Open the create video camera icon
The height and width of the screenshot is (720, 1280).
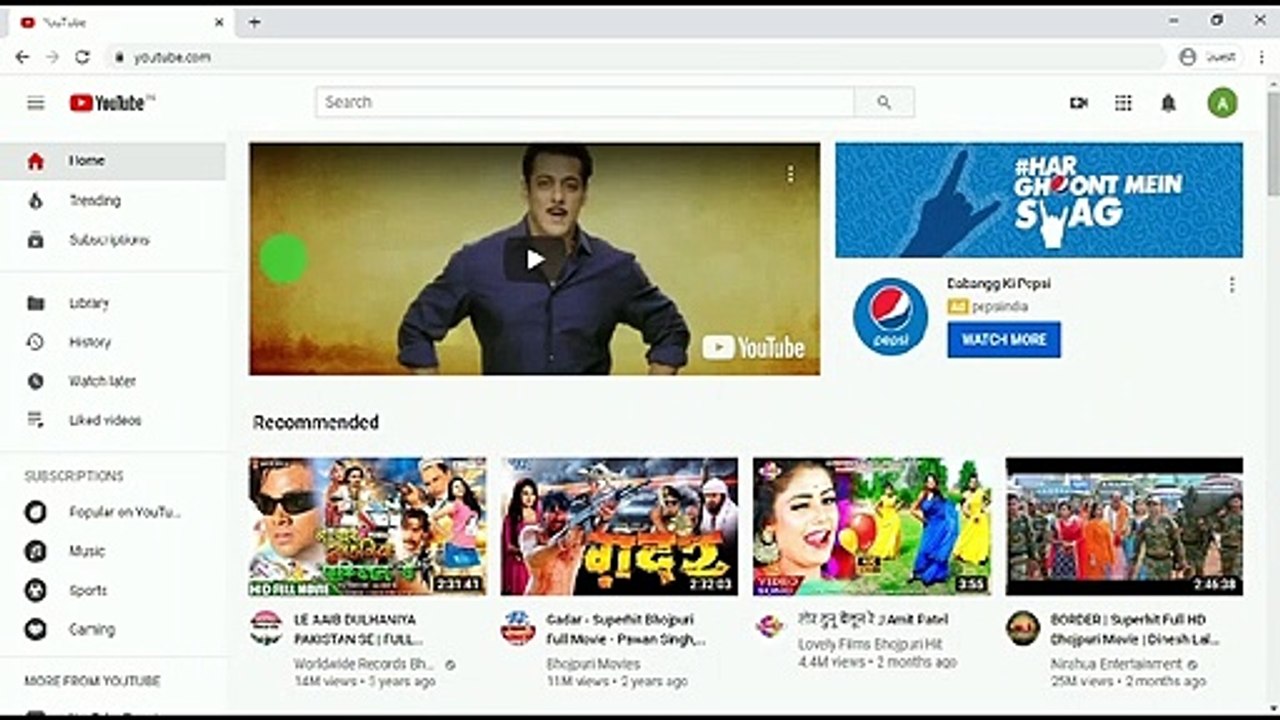coord(1078,103)
